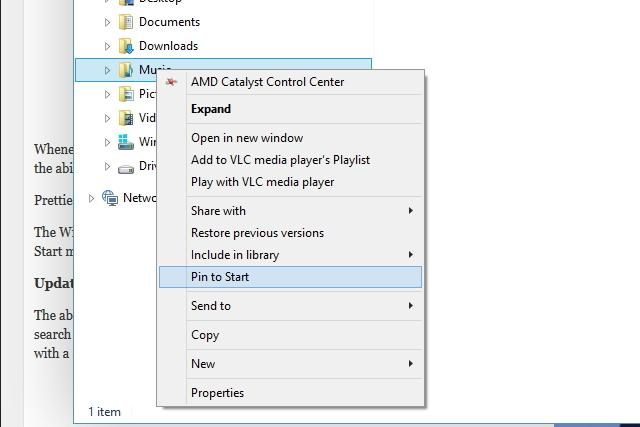
Task: Choose Pin to Start
Action: pos(290,277)
